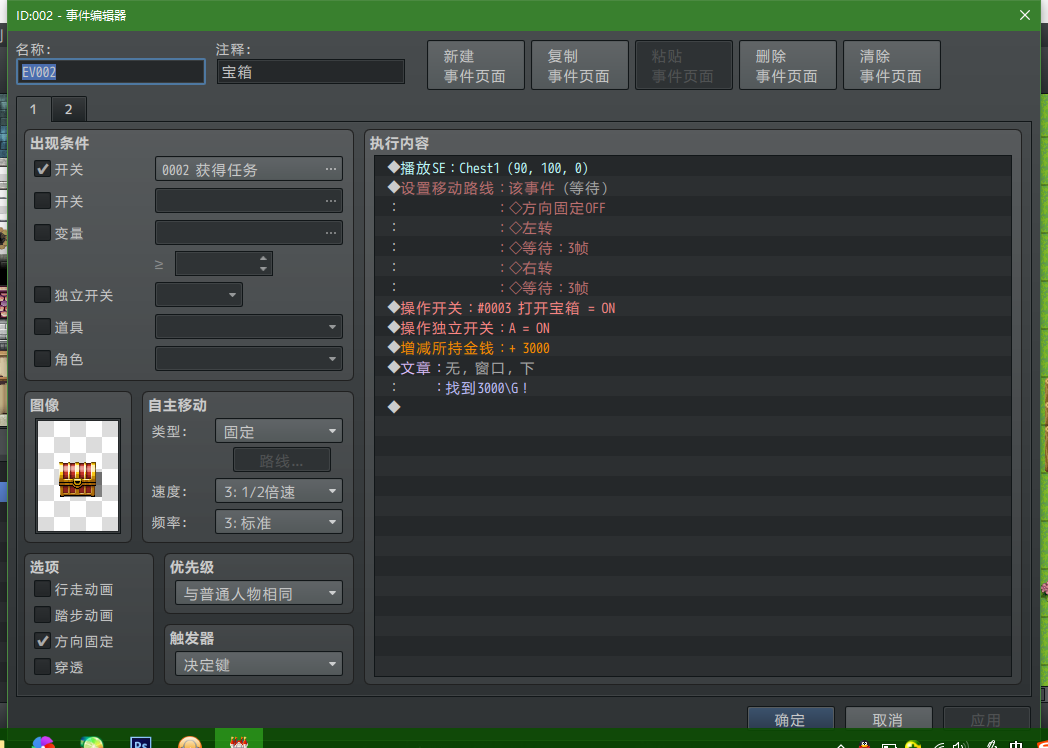Click the variable value stepper arrows
Screen dimensions: 1048x748
263,264
